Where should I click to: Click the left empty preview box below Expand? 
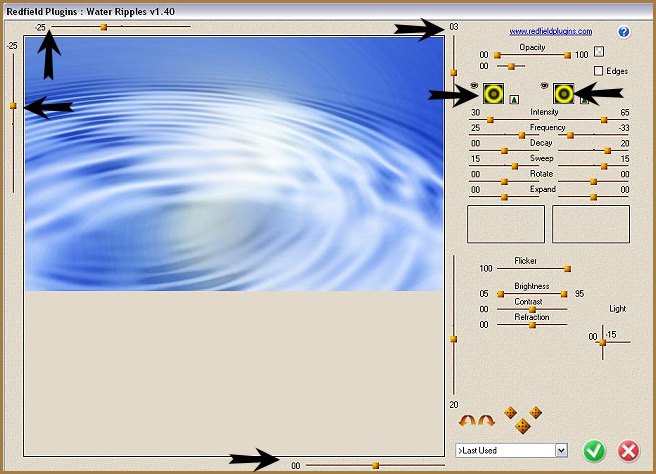(x=506, y=224)
